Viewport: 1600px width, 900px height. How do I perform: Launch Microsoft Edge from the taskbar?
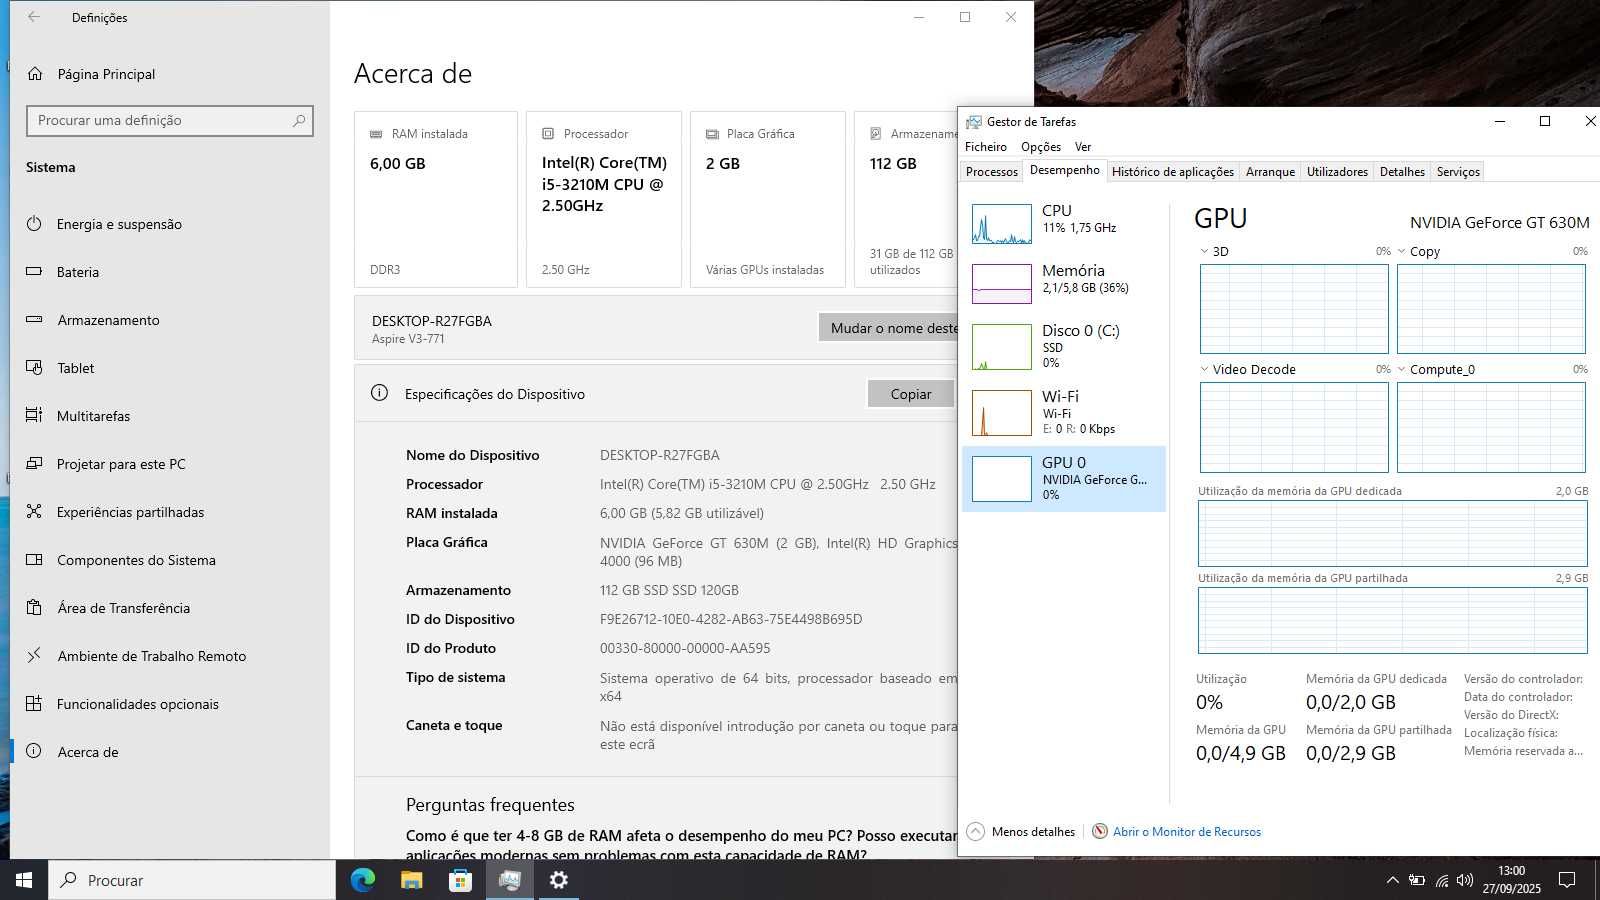point(362,880)
